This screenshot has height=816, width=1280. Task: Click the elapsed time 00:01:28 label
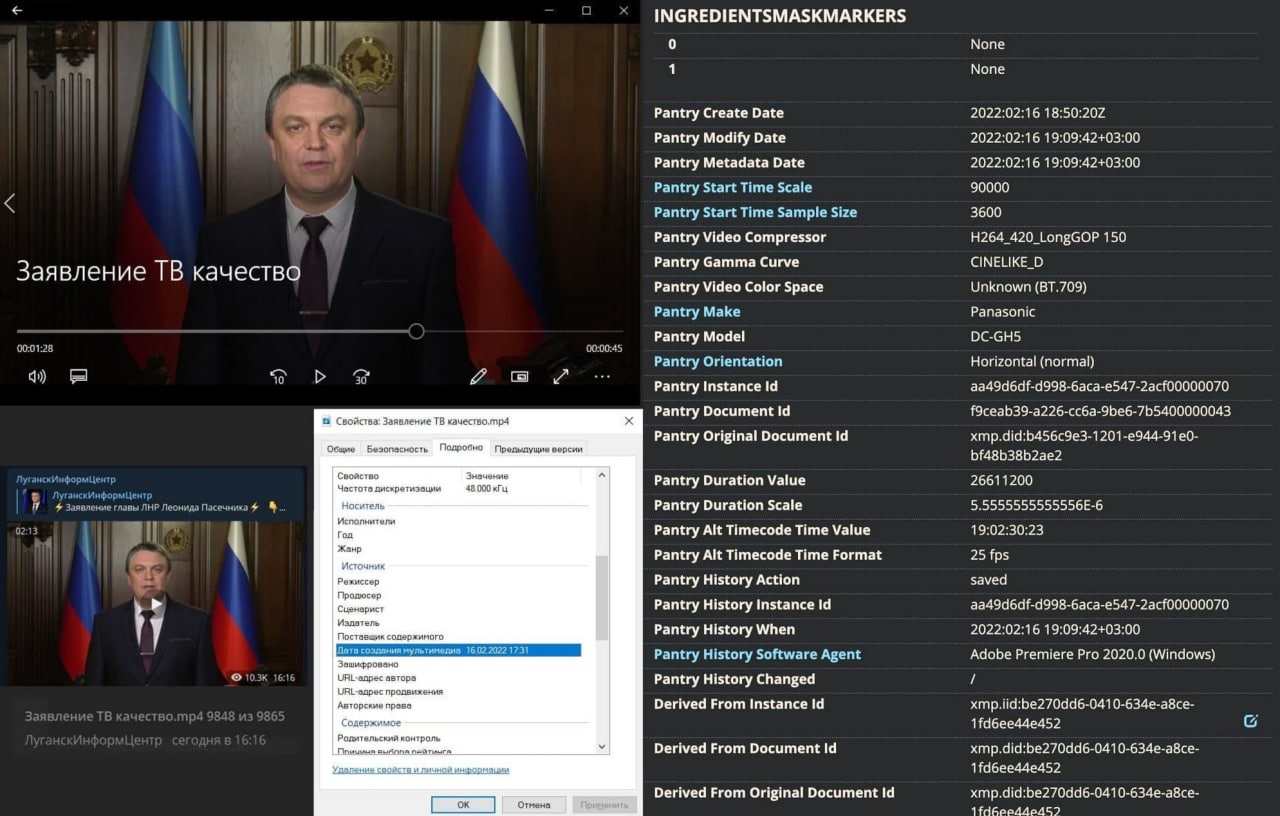point(35,348)
